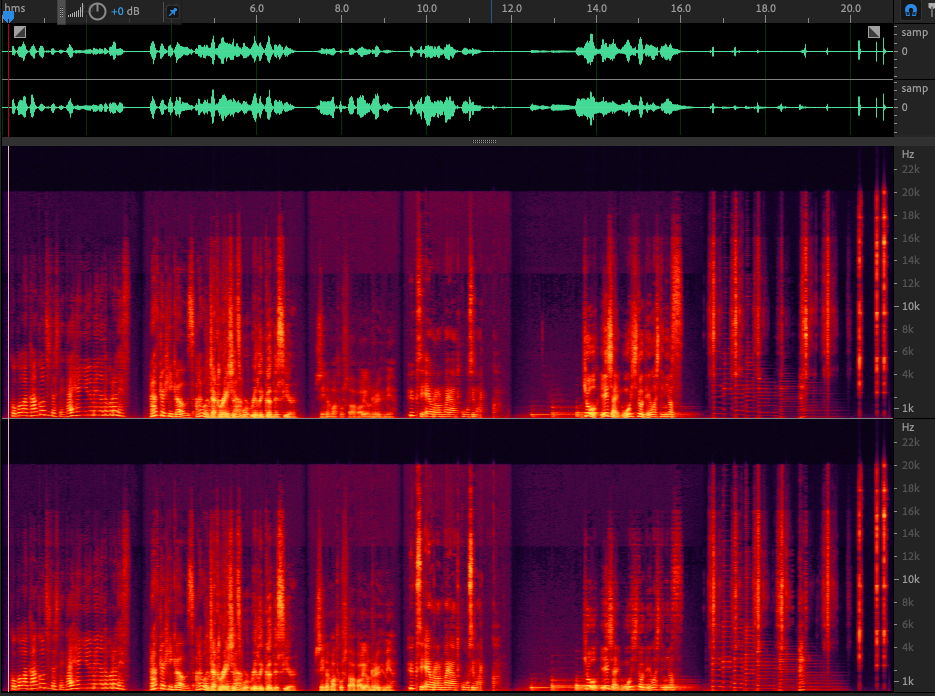The height and width of the screenshot is (696, 935).
Task: Click the 10k mark on upper frequency scale
Action: 911,306
